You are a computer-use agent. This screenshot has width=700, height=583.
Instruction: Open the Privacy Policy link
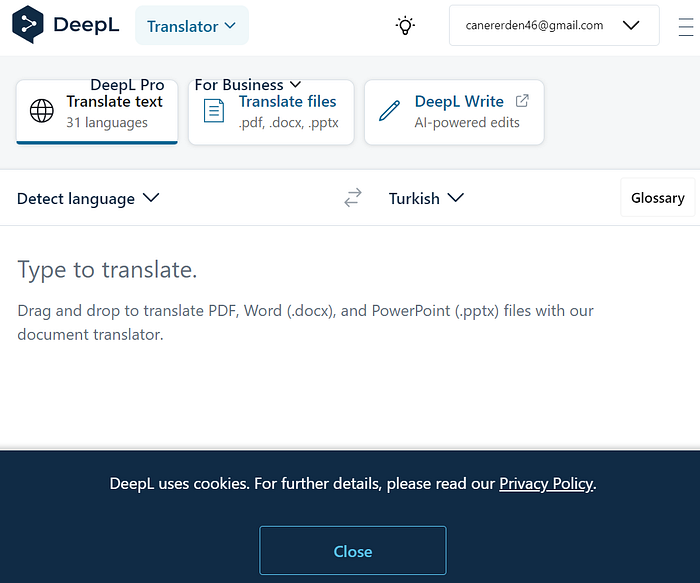coord(546,483)
